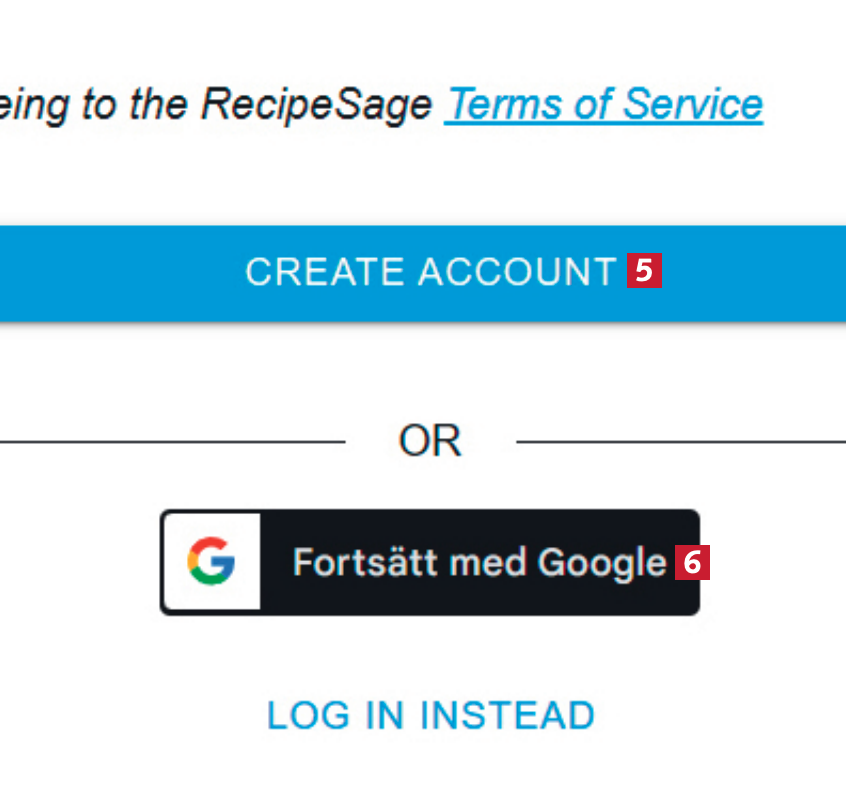Click the red number 5 marker

(x=644, y=271)
